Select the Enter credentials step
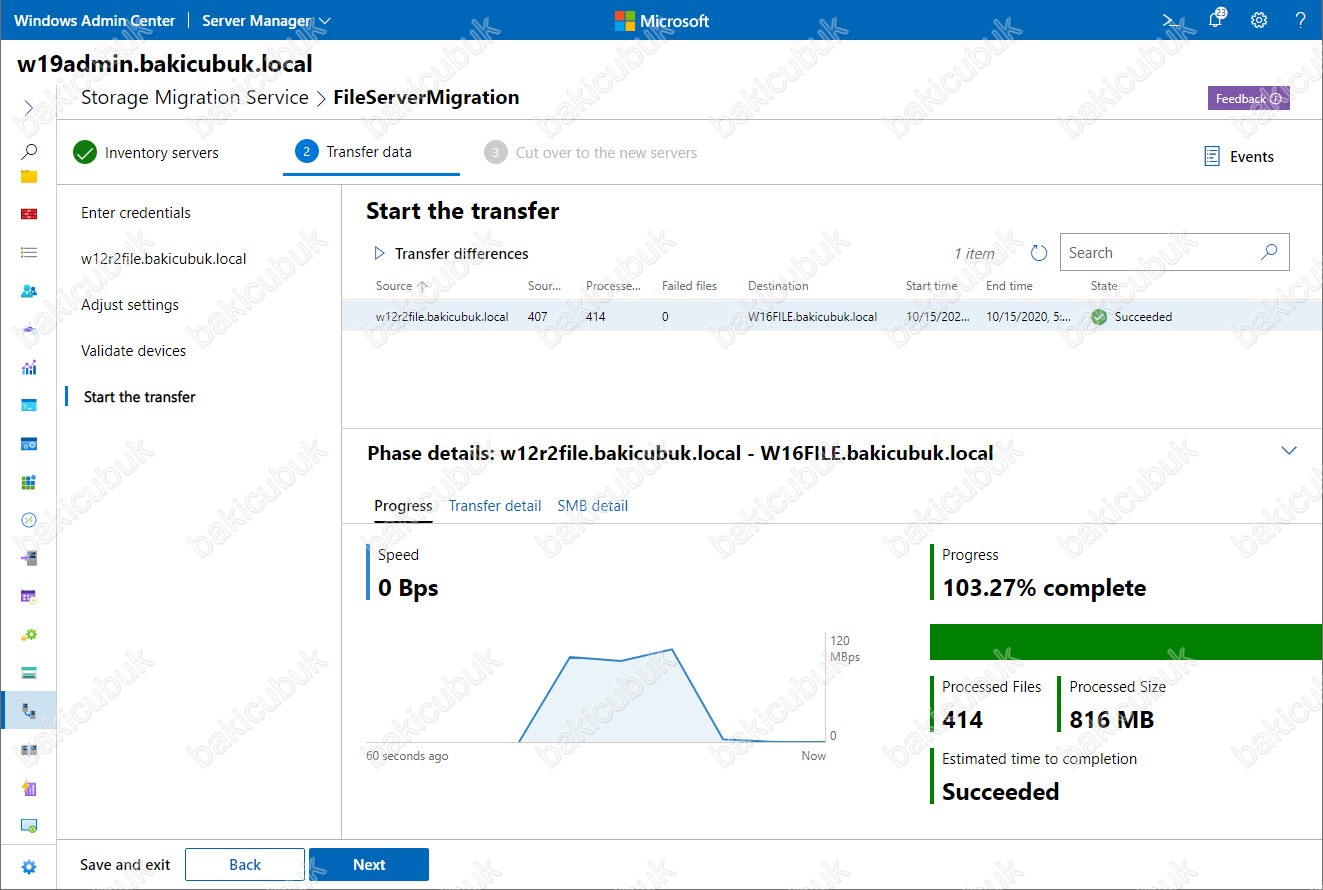The height and width of the screenshot is (890, 1323). [x=136, y=213]
